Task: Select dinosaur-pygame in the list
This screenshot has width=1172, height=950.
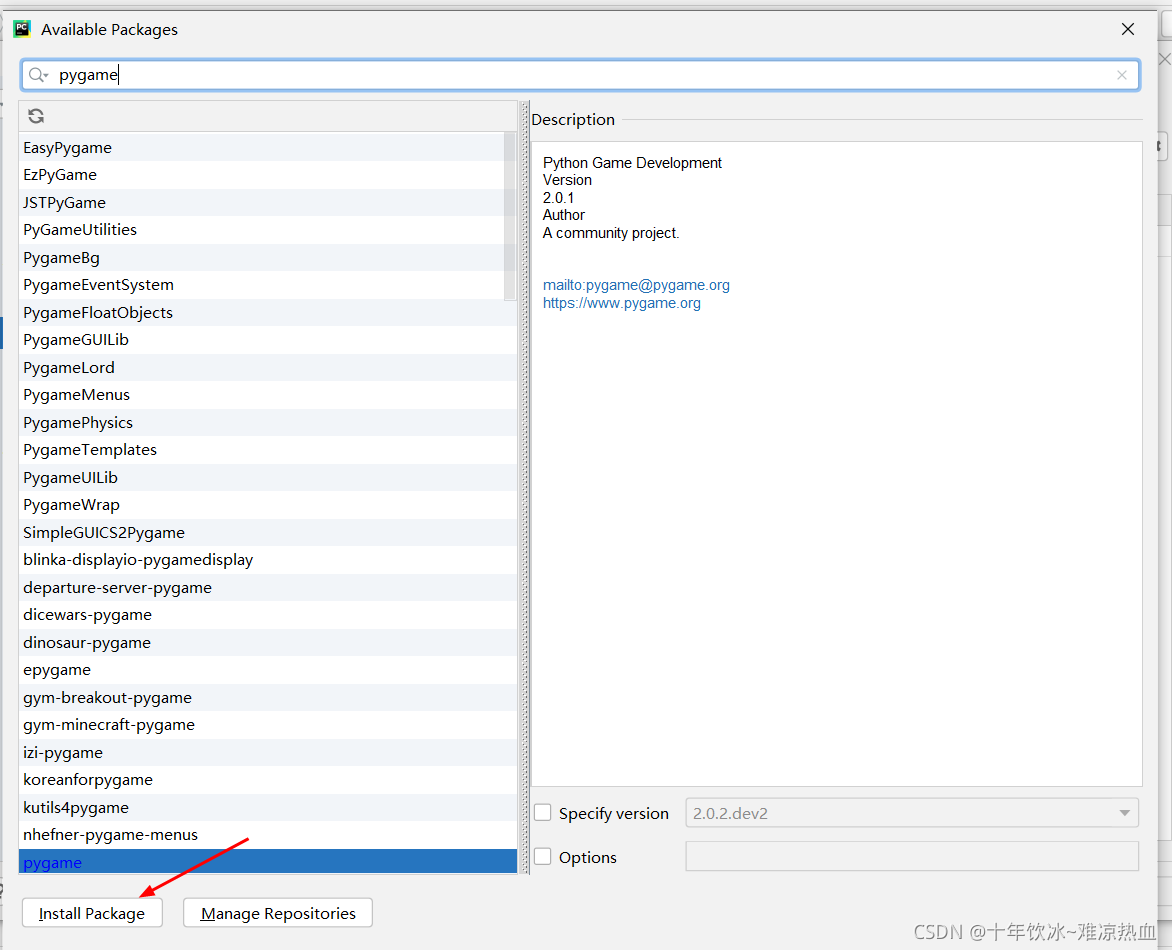Action: (x=268, y=642)
